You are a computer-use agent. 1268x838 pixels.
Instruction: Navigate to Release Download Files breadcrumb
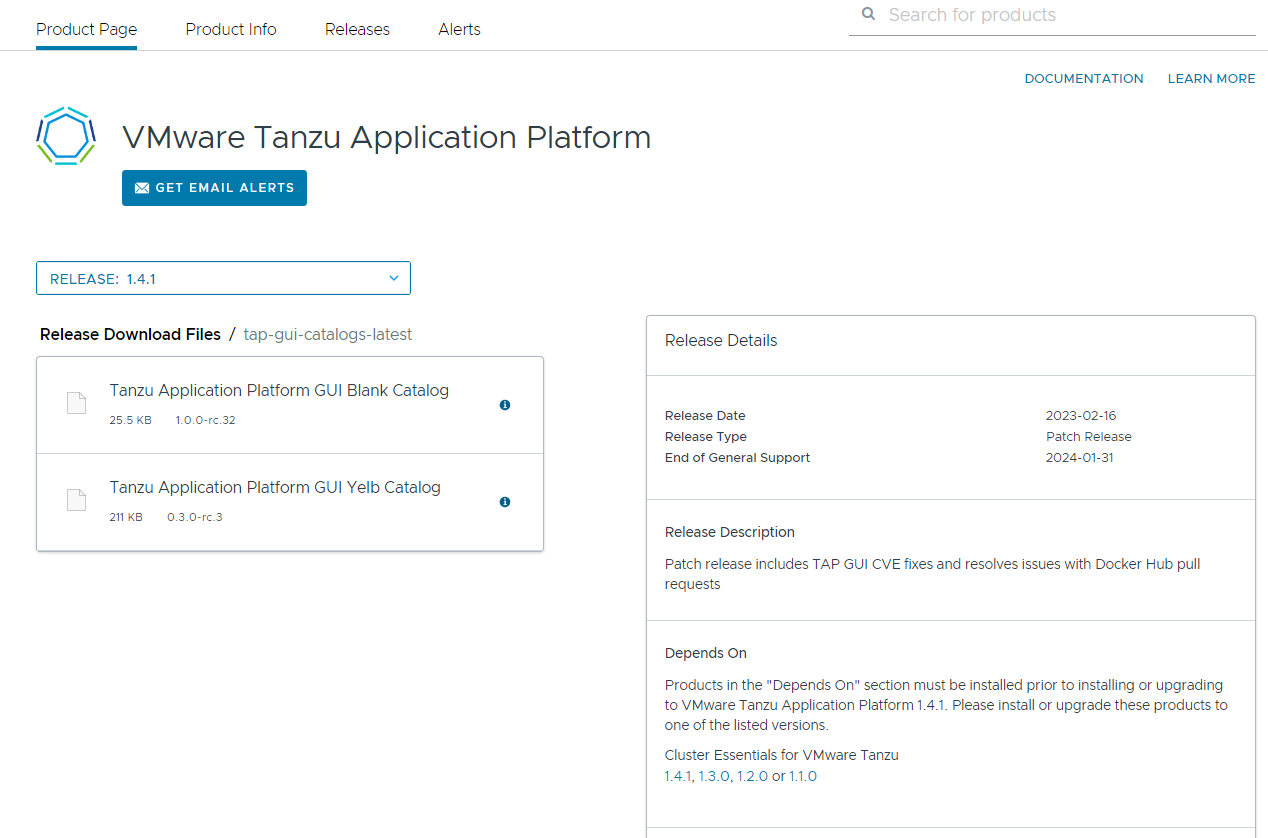[130, 334]
